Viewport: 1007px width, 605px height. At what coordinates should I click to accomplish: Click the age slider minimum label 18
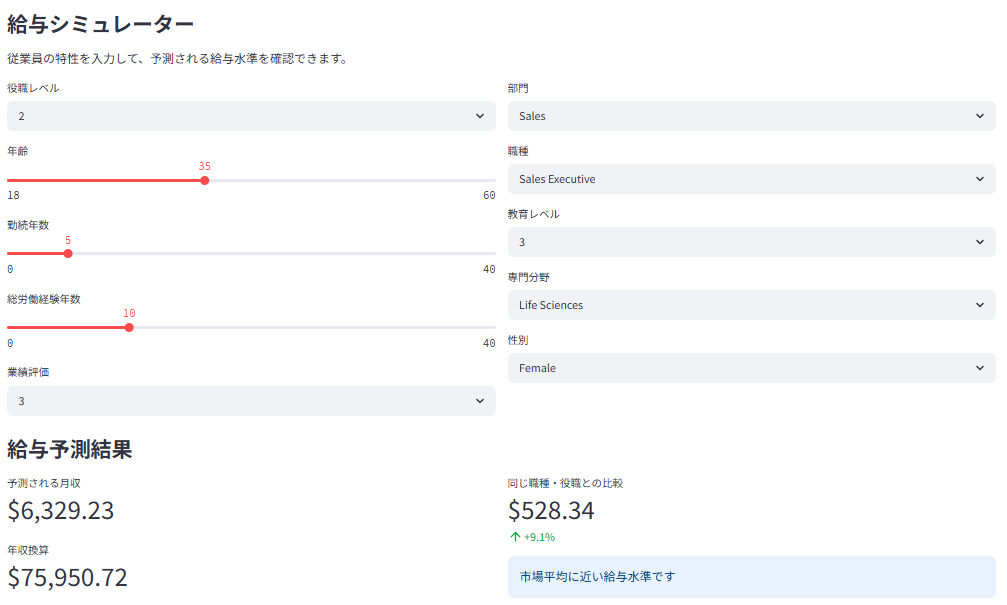click(x=13, y=195)
